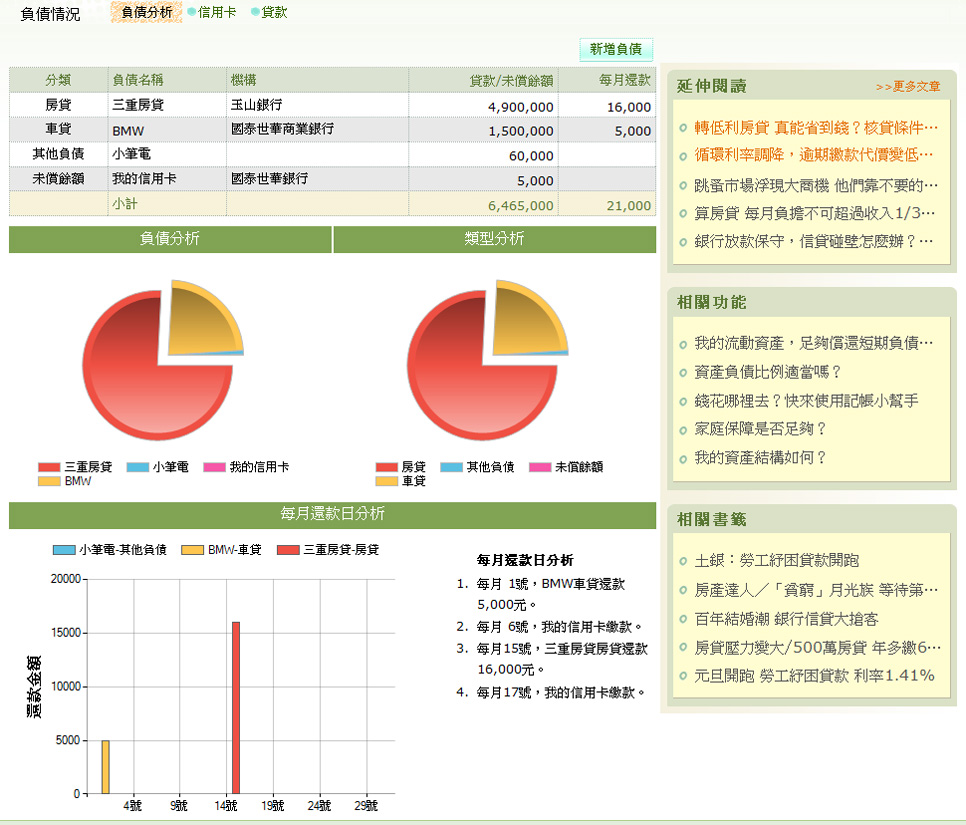Open the 家庭保障是否足夠 link
This screenshot has width=966, height=825.
(x=760, y=429)
